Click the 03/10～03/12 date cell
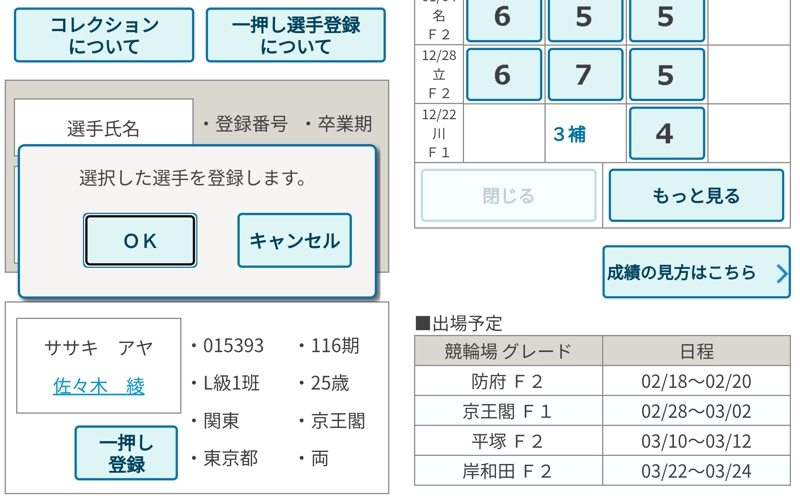Screen dimensions: 800x500 (696, 441)
